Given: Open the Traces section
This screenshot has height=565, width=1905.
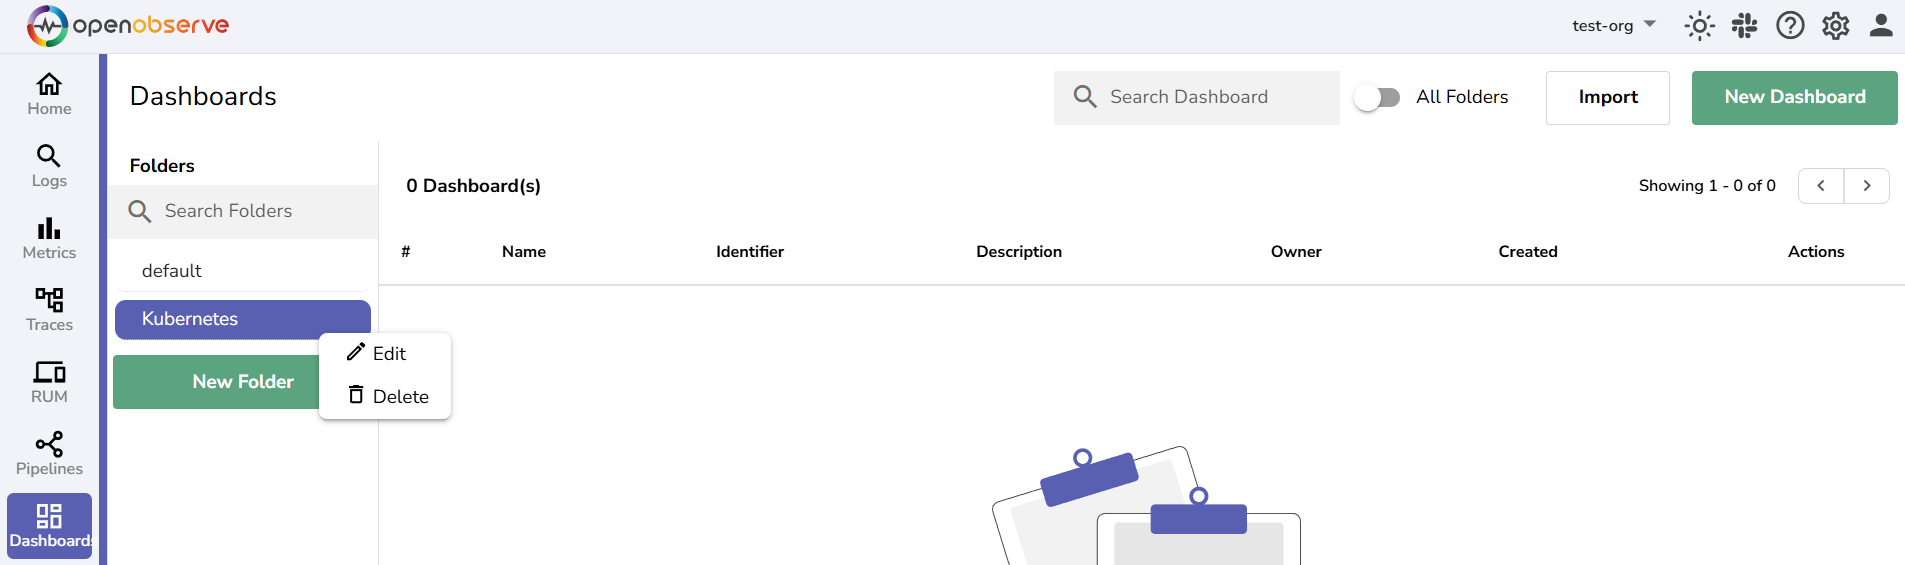Looking at the screenshot, I should (49, 310).
